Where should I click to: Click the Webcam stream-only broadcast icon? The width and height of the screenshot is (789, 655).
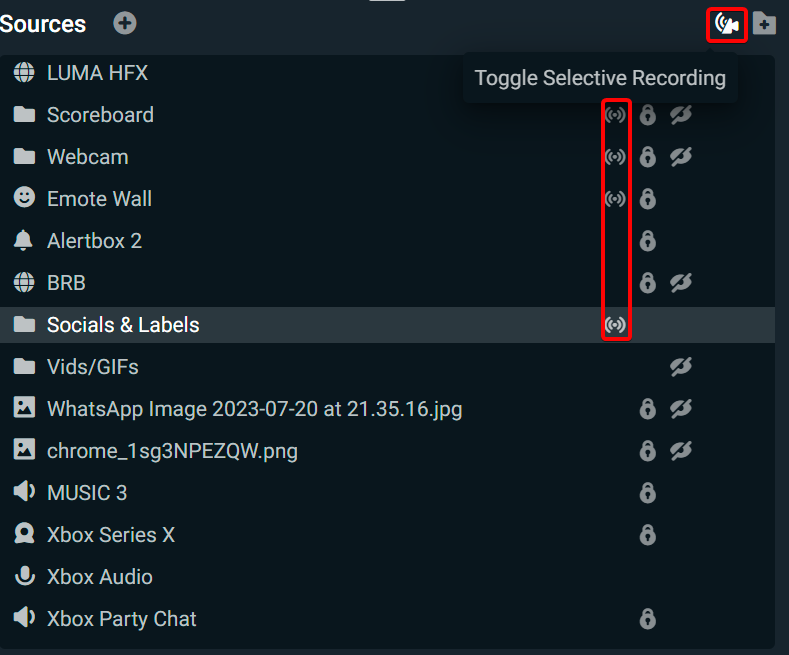point(616,157)
